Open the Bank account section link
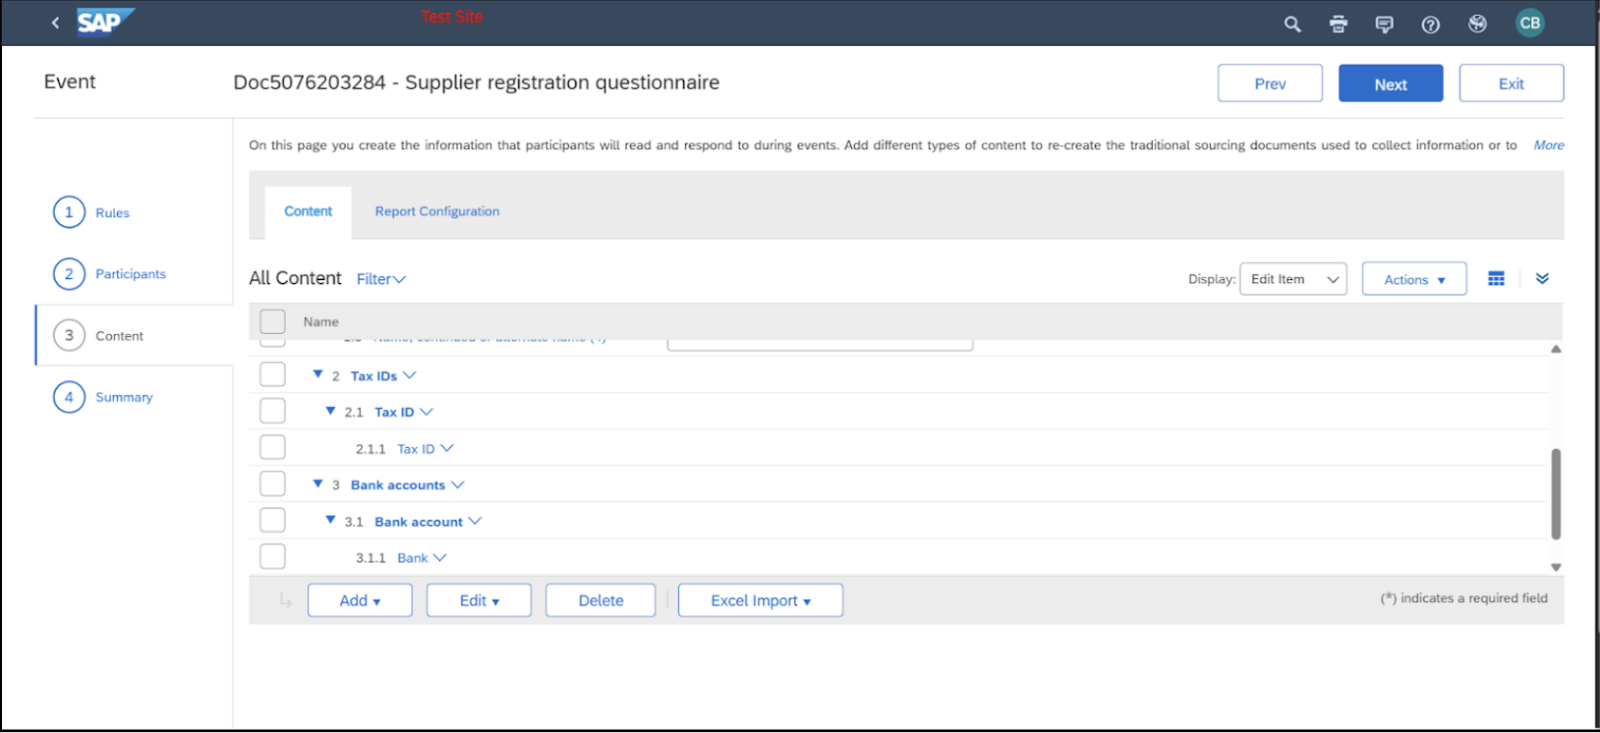Screen dimensions: 1600x733 [x=419, y=522]
